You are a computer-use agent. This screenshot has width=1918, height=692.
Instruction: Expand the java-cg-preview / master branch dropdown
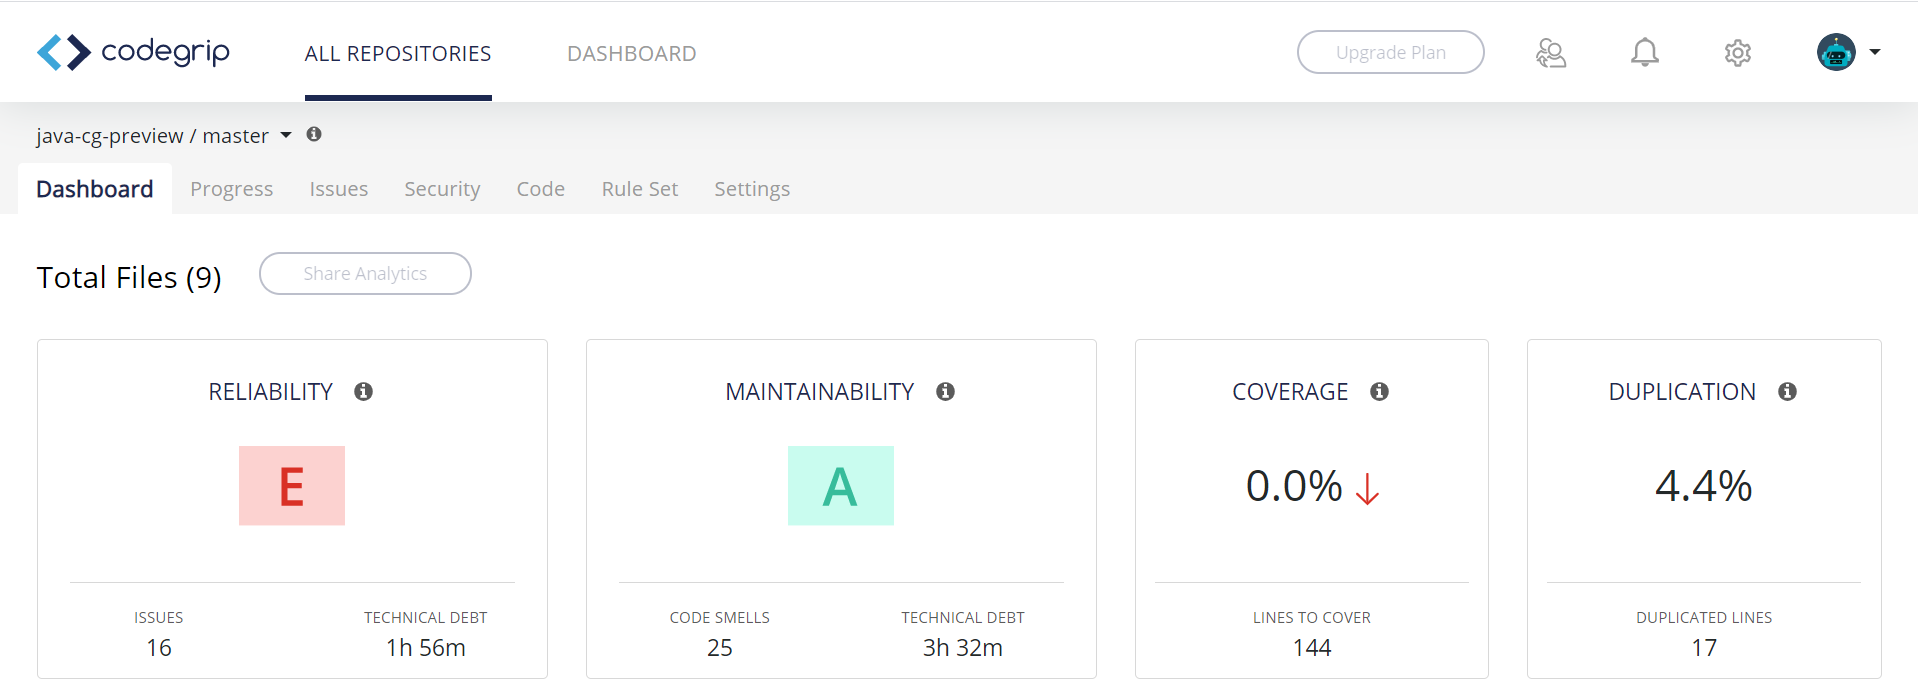286,135
